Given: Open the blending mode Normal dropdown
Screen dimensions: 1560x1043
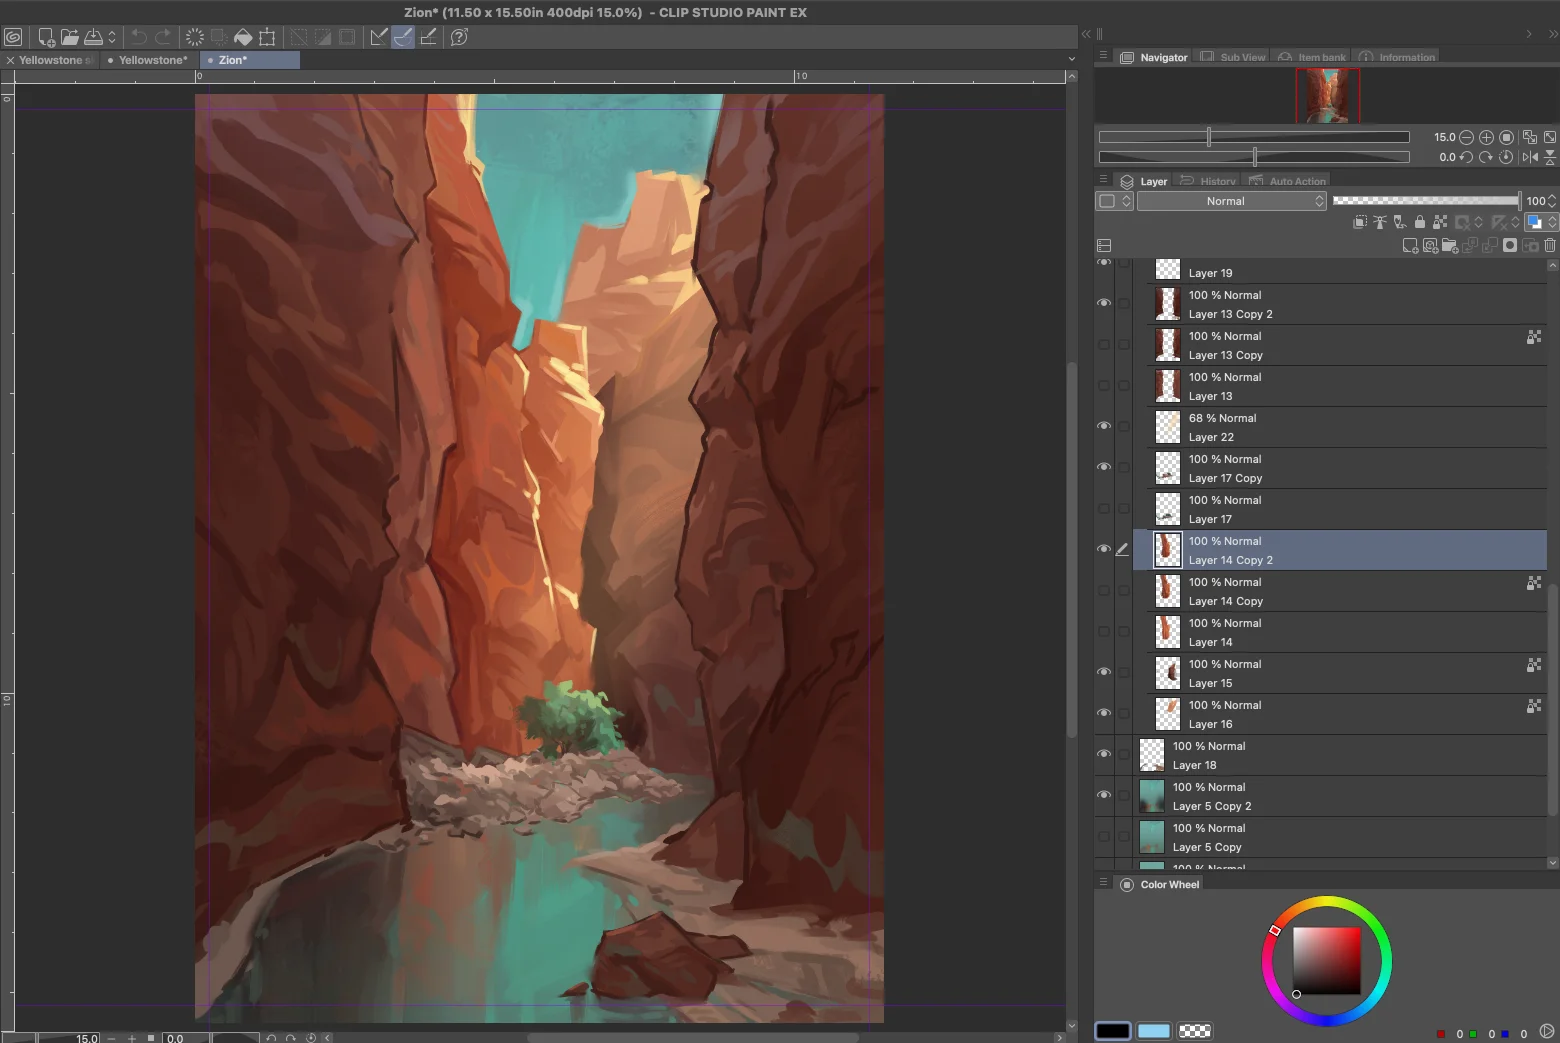Looking at the screenshot, I should coord(1232,201).
